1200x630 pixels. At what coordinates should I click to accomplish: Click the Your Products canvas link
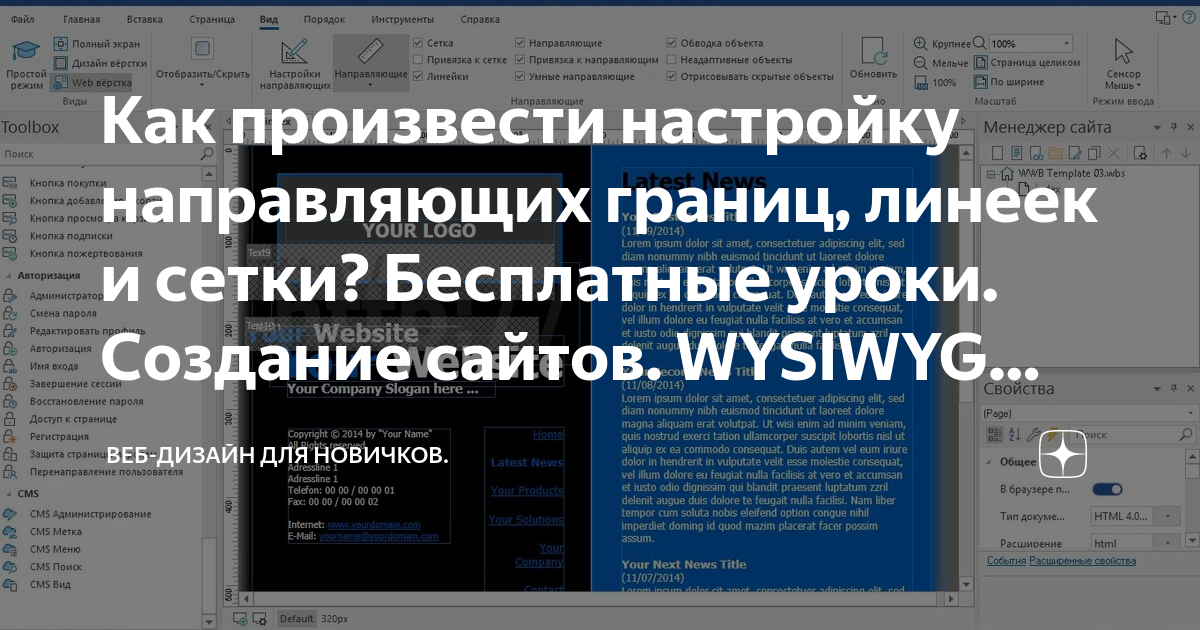pyautogui.click(x=527, y=491)
